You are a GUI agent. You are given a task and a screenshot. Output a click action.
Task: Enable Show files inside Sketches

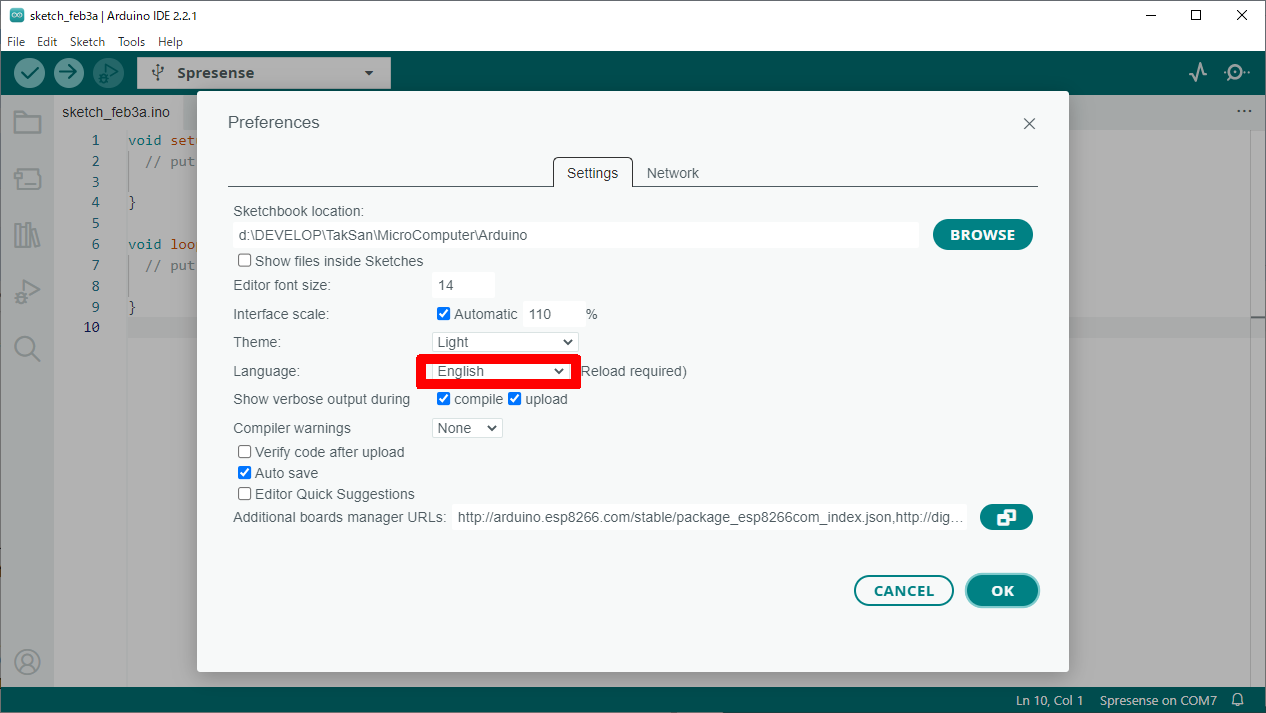245,261
